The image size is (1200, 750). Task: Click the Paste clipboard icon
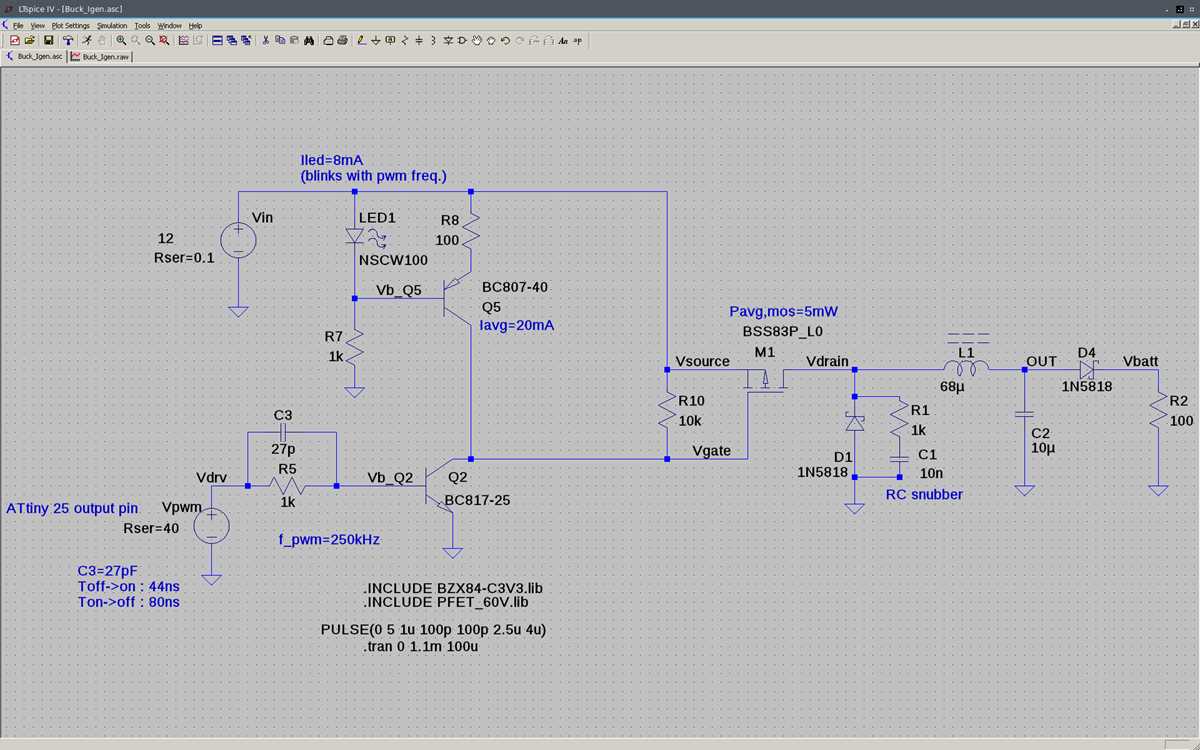coord(294,40)
